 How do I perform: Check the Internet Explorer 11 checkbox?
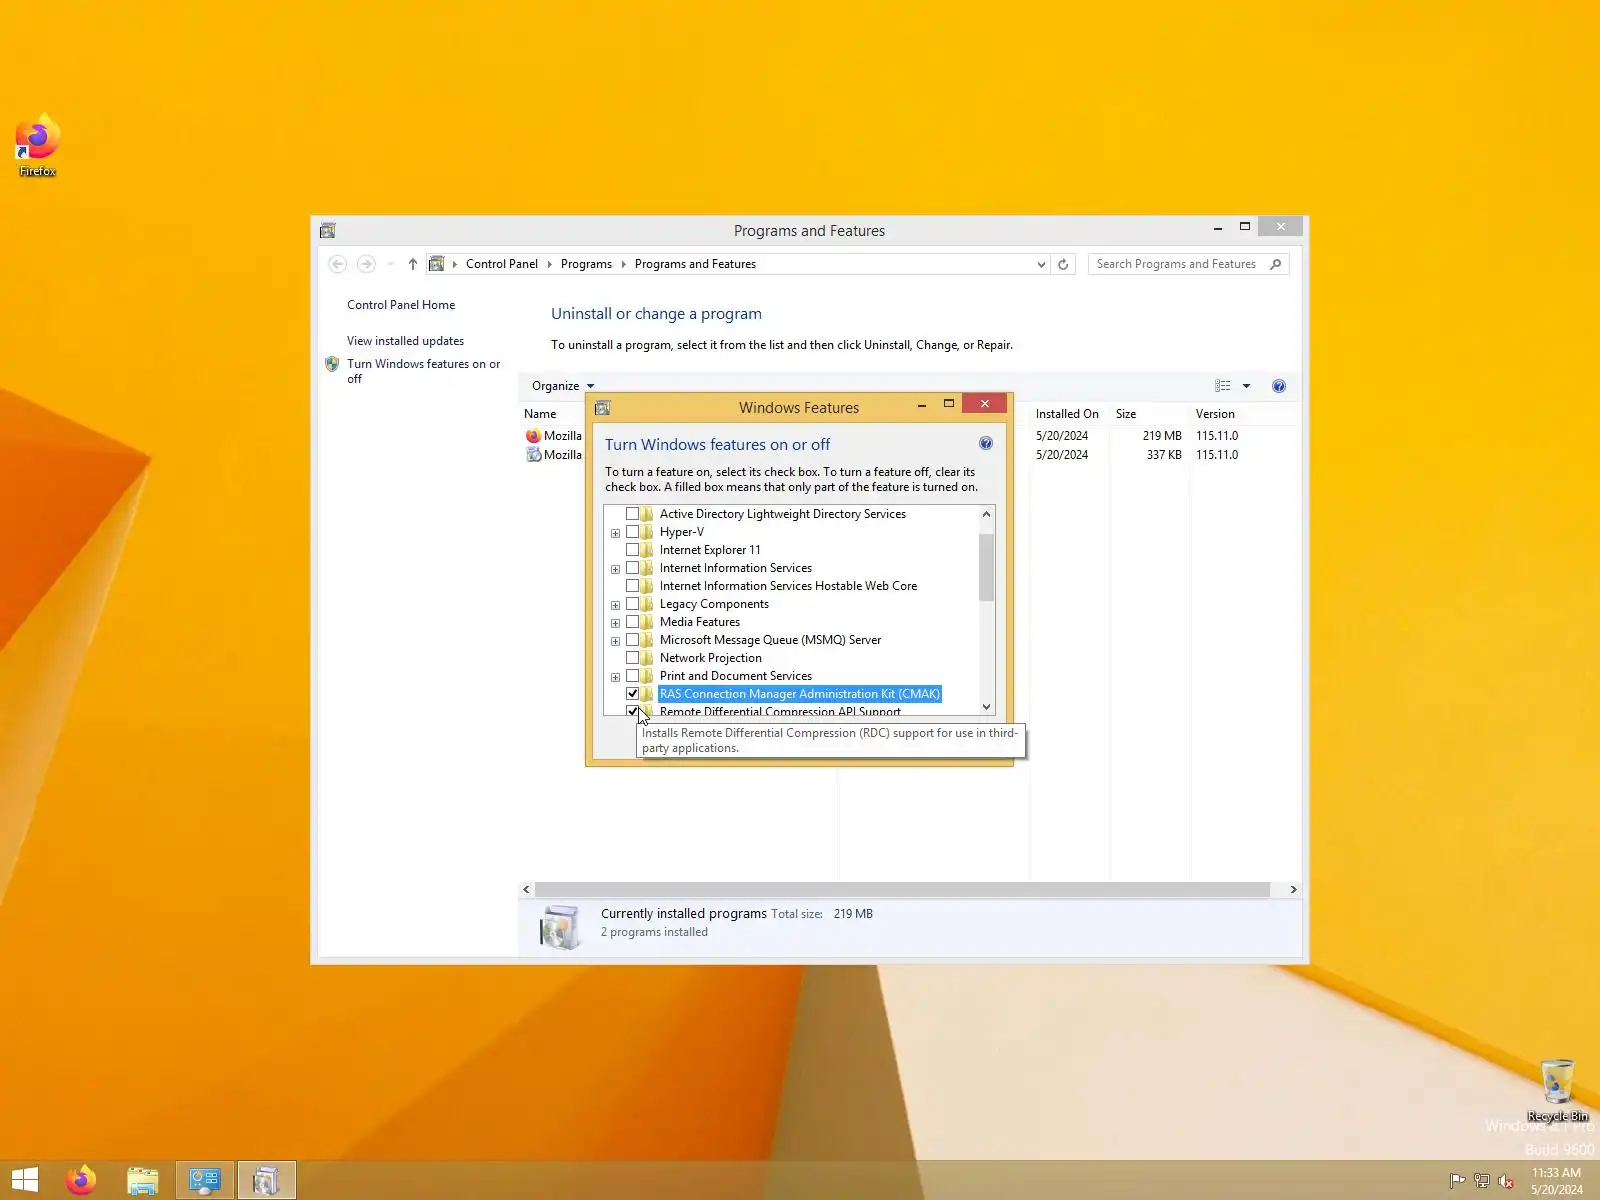point(632,550)
